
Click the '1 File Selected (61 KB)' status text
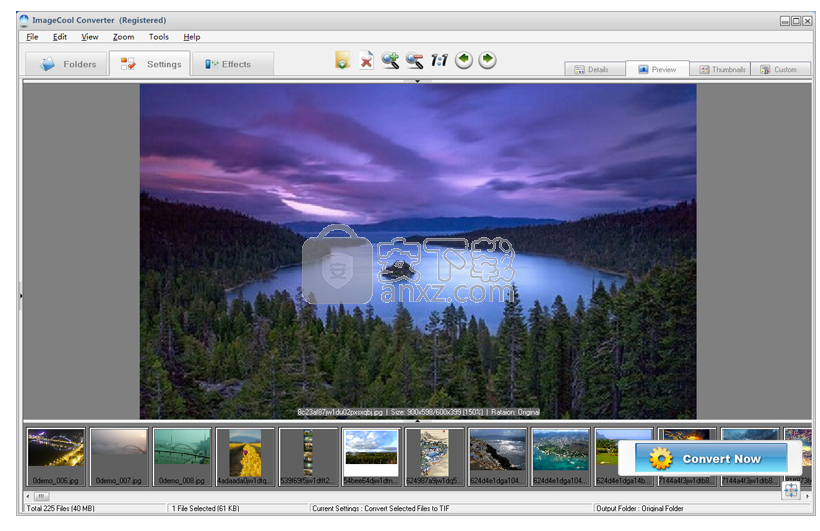206,508
